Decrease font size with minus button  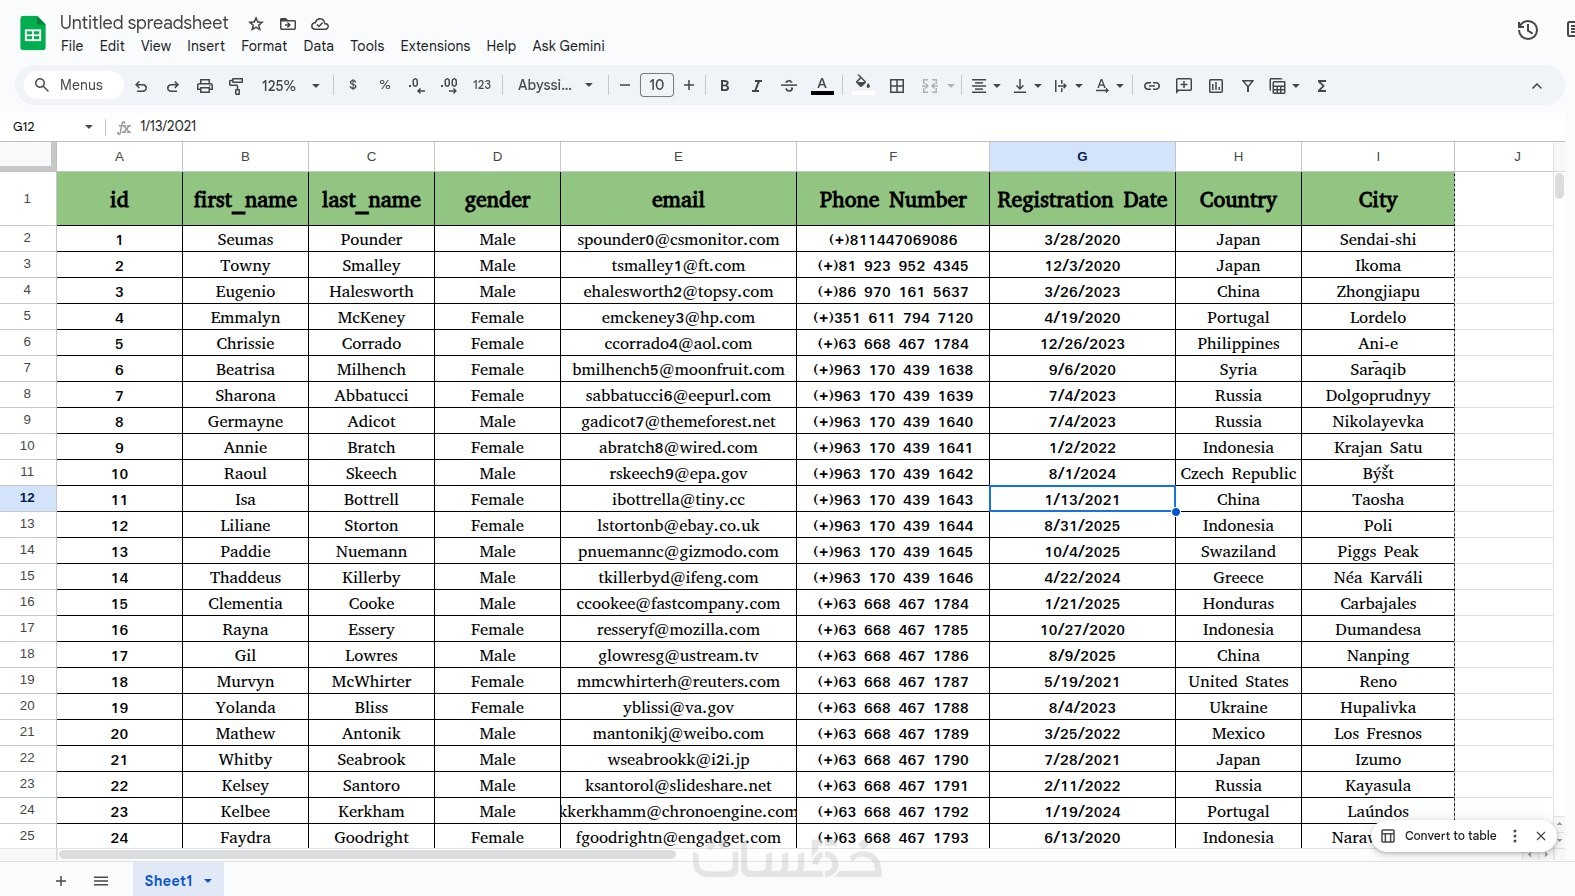click(625, 86)
